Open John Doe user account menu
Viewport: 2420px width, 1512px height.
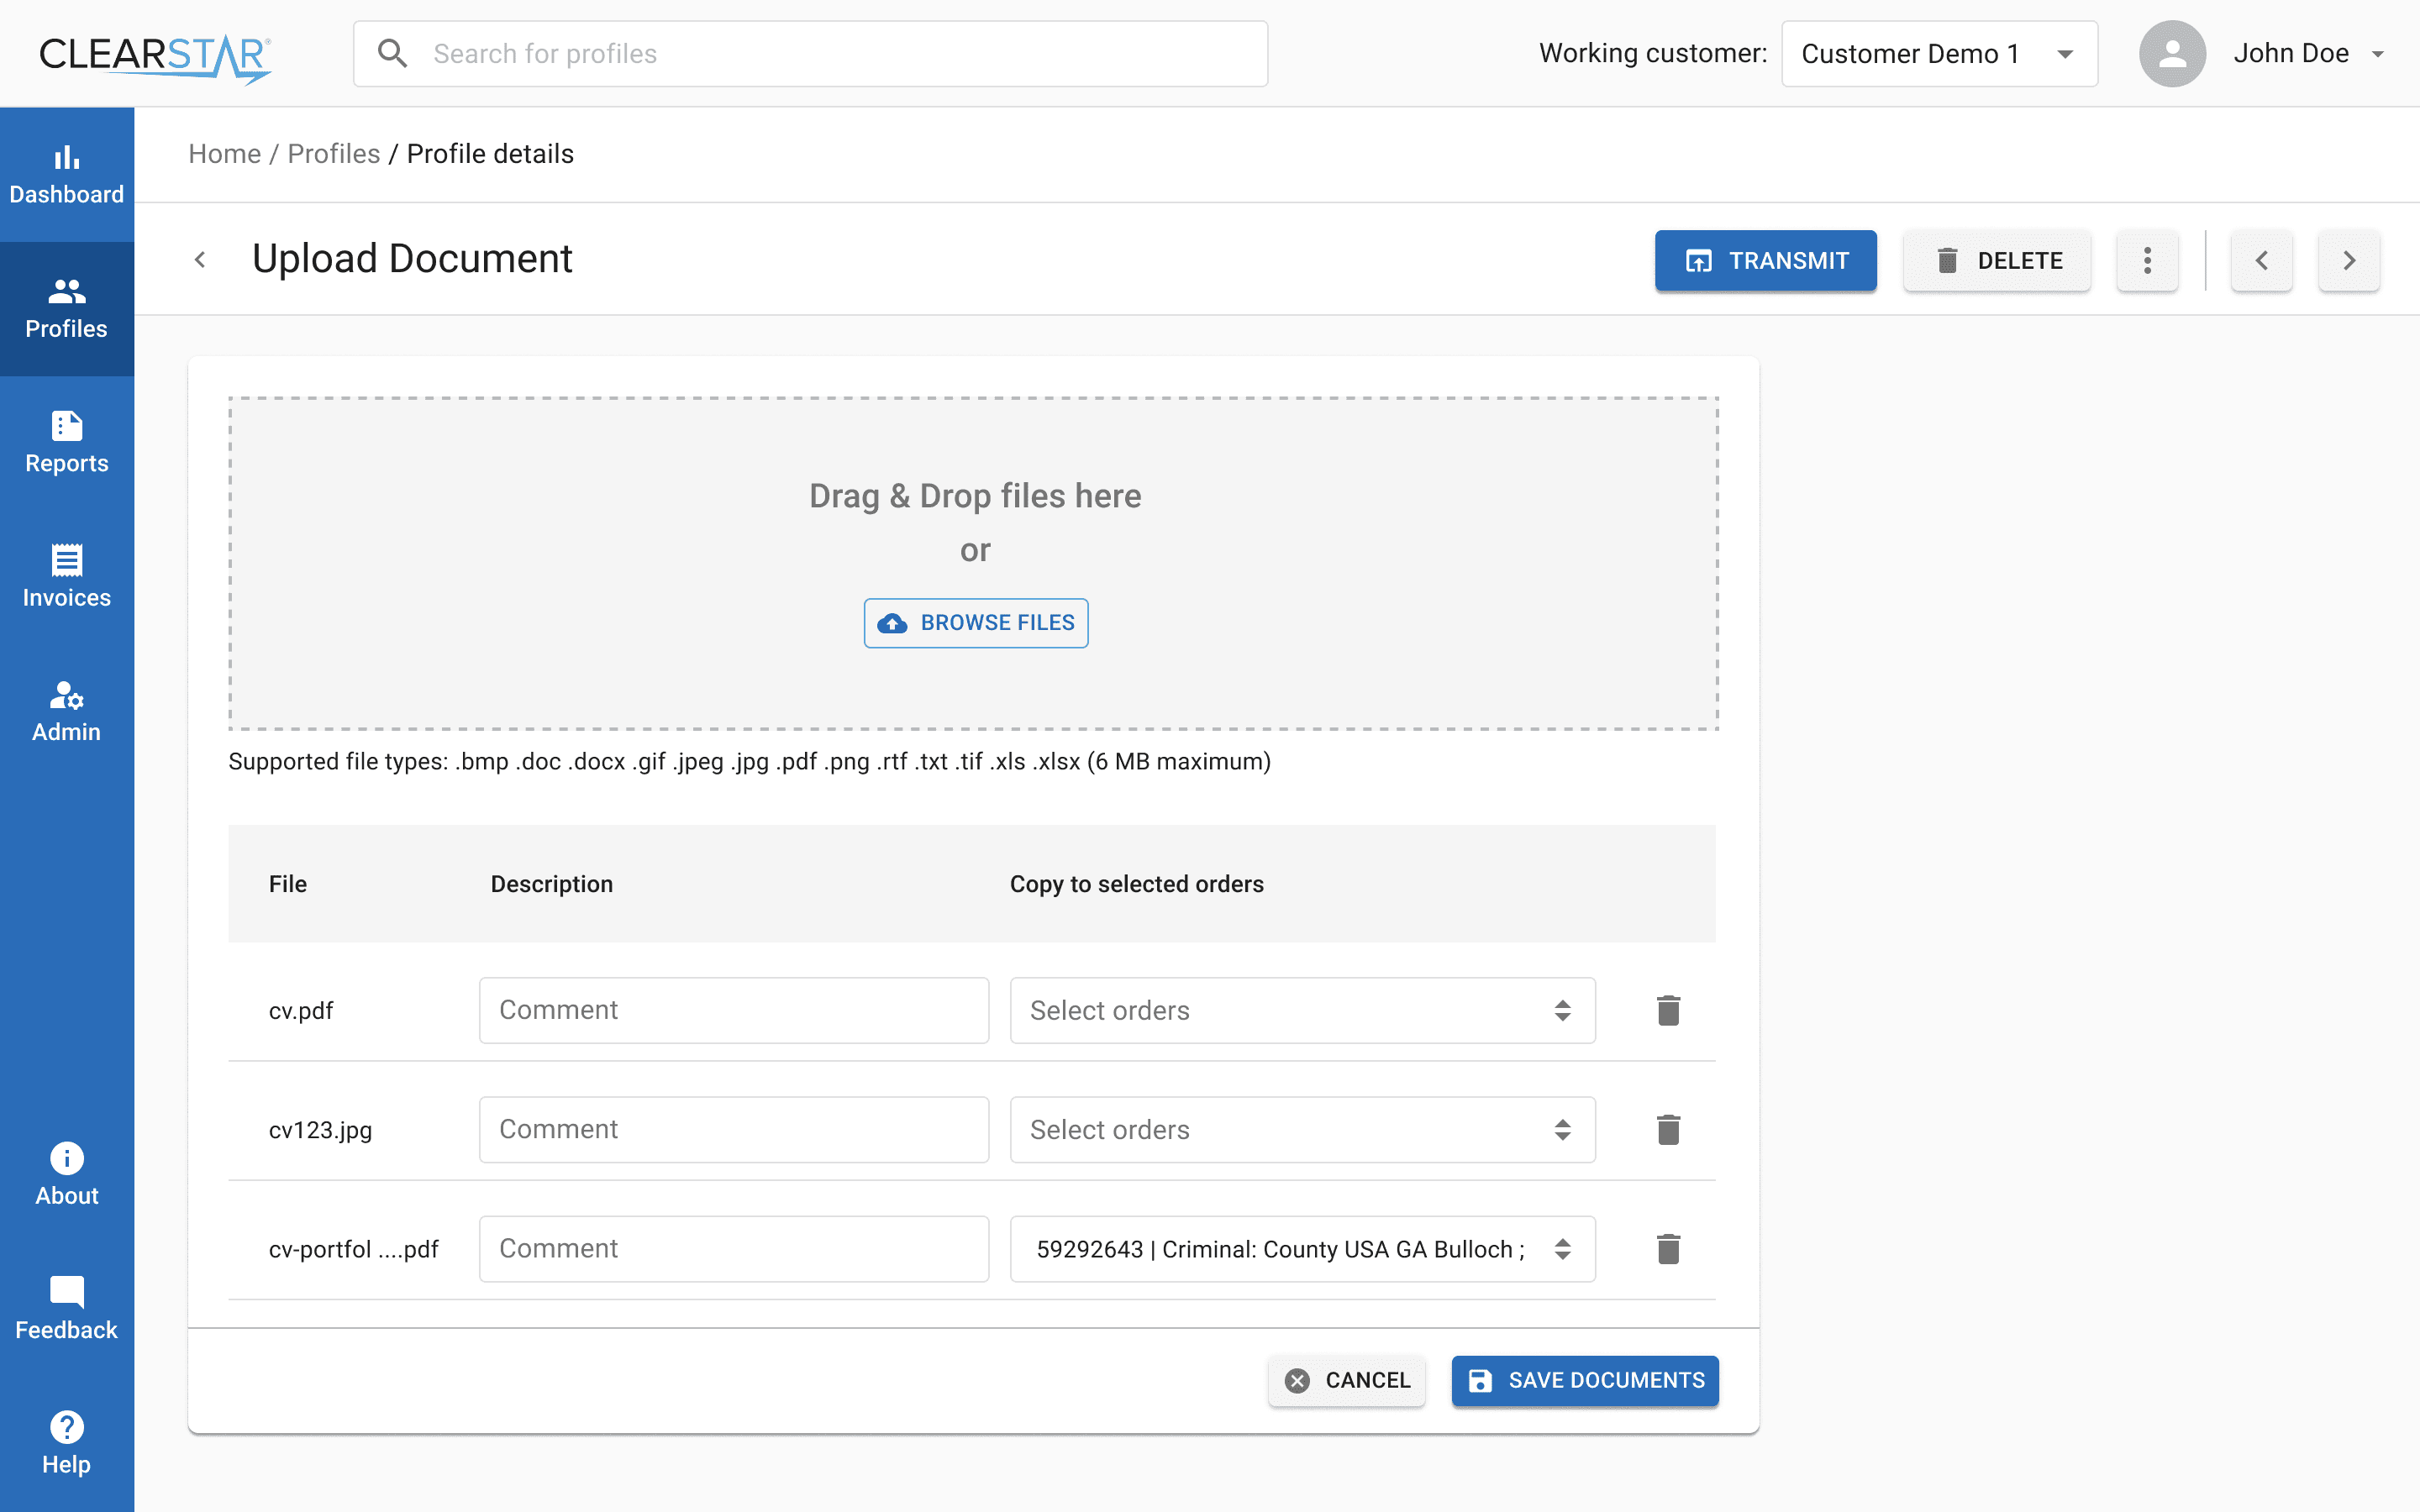(x=2290, y=54)
